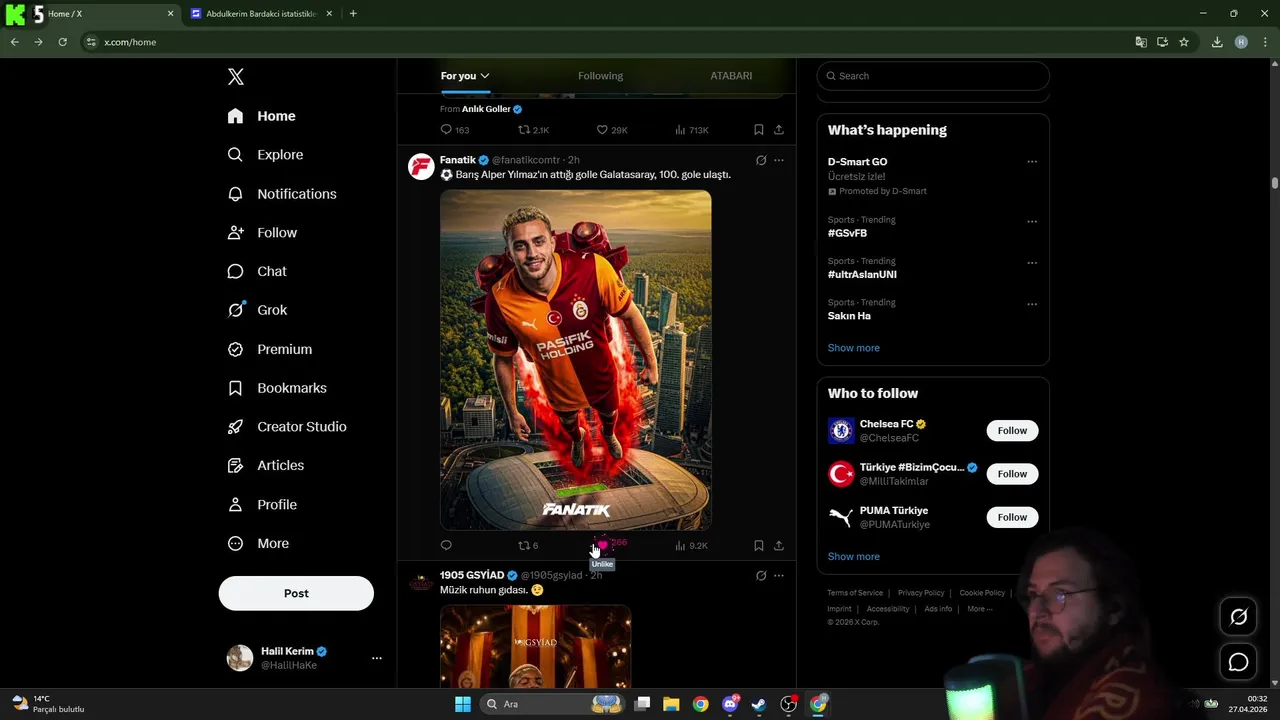This screenshot has width=1280, height=720.
Task: View Fanatik post analytics 9.2K
Action: (692, 546)
